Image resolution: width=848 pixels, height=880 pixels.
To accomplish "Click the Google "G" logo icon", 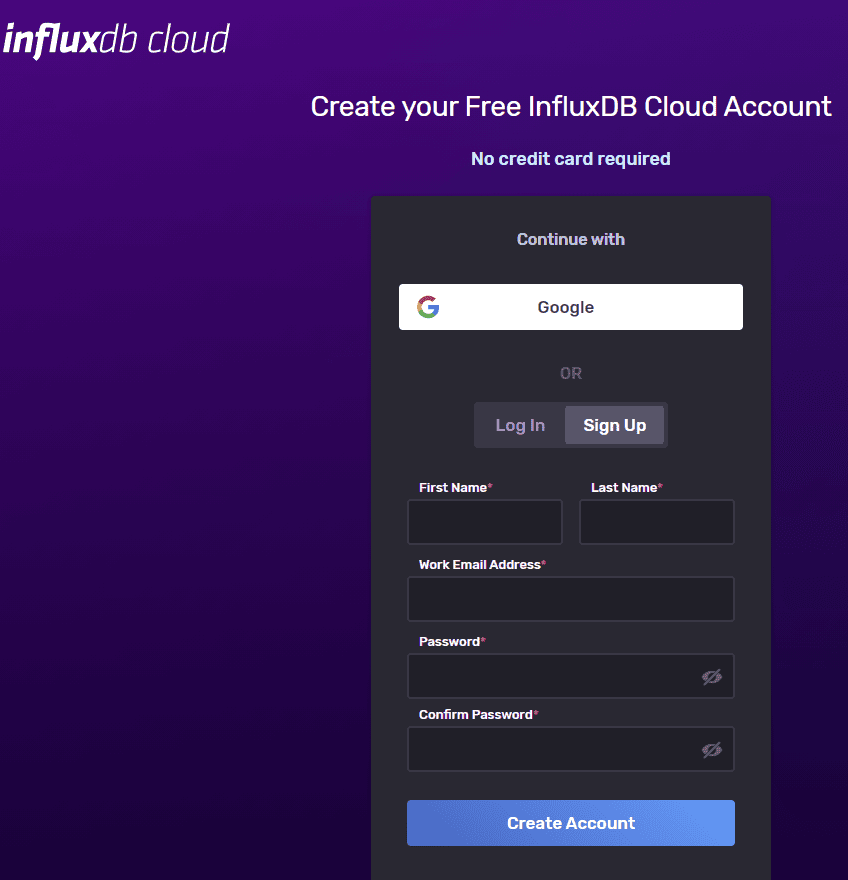I will (428, 307).
